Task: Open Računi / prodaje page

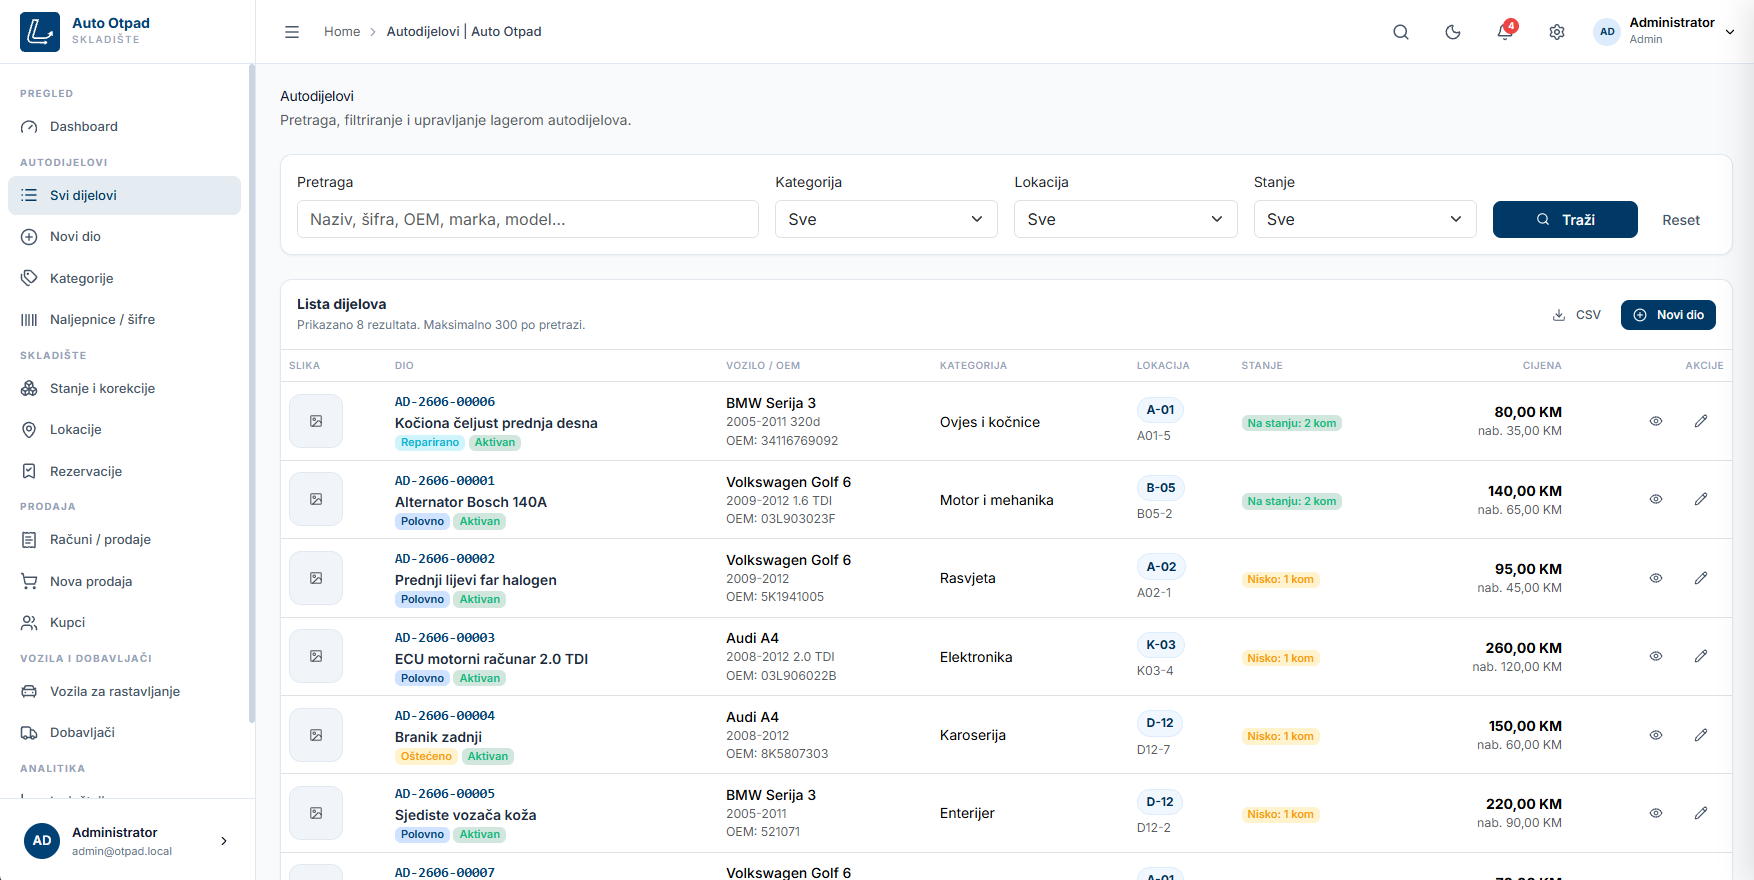Action: [x=124, y=540]
